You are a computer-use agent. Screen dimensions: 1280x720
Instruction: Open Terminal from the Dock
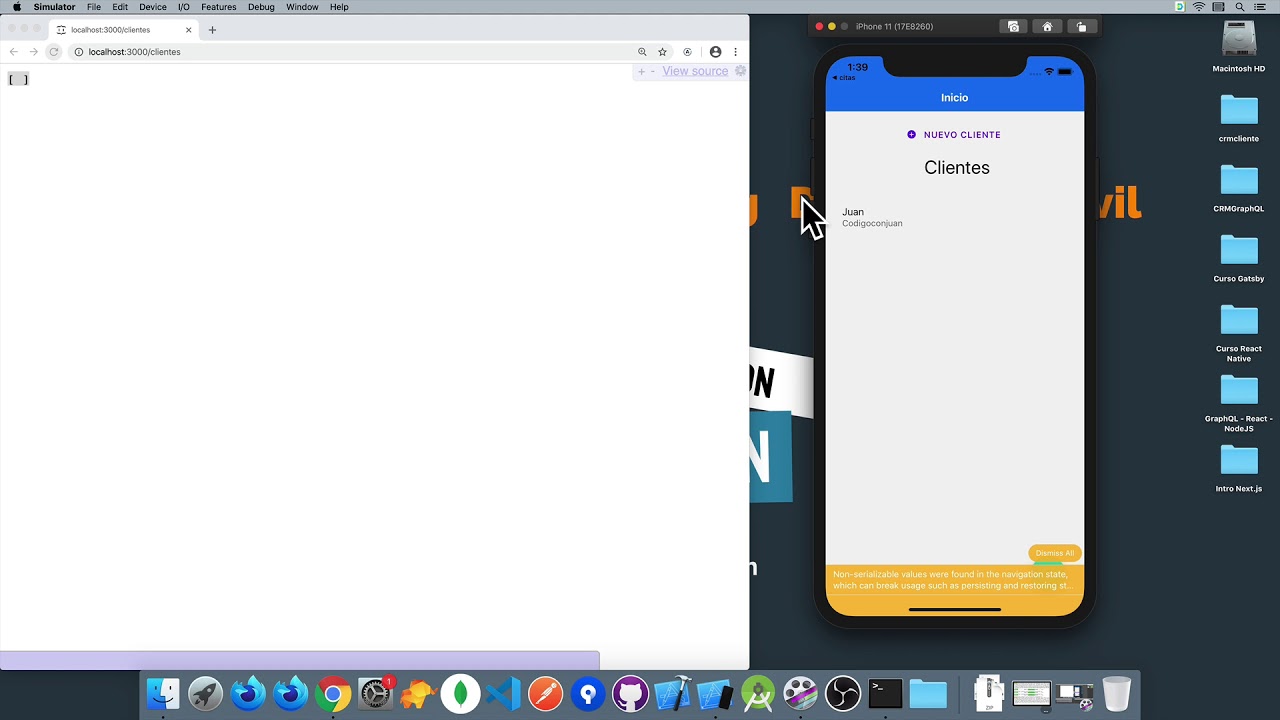[x=885, y=693]
